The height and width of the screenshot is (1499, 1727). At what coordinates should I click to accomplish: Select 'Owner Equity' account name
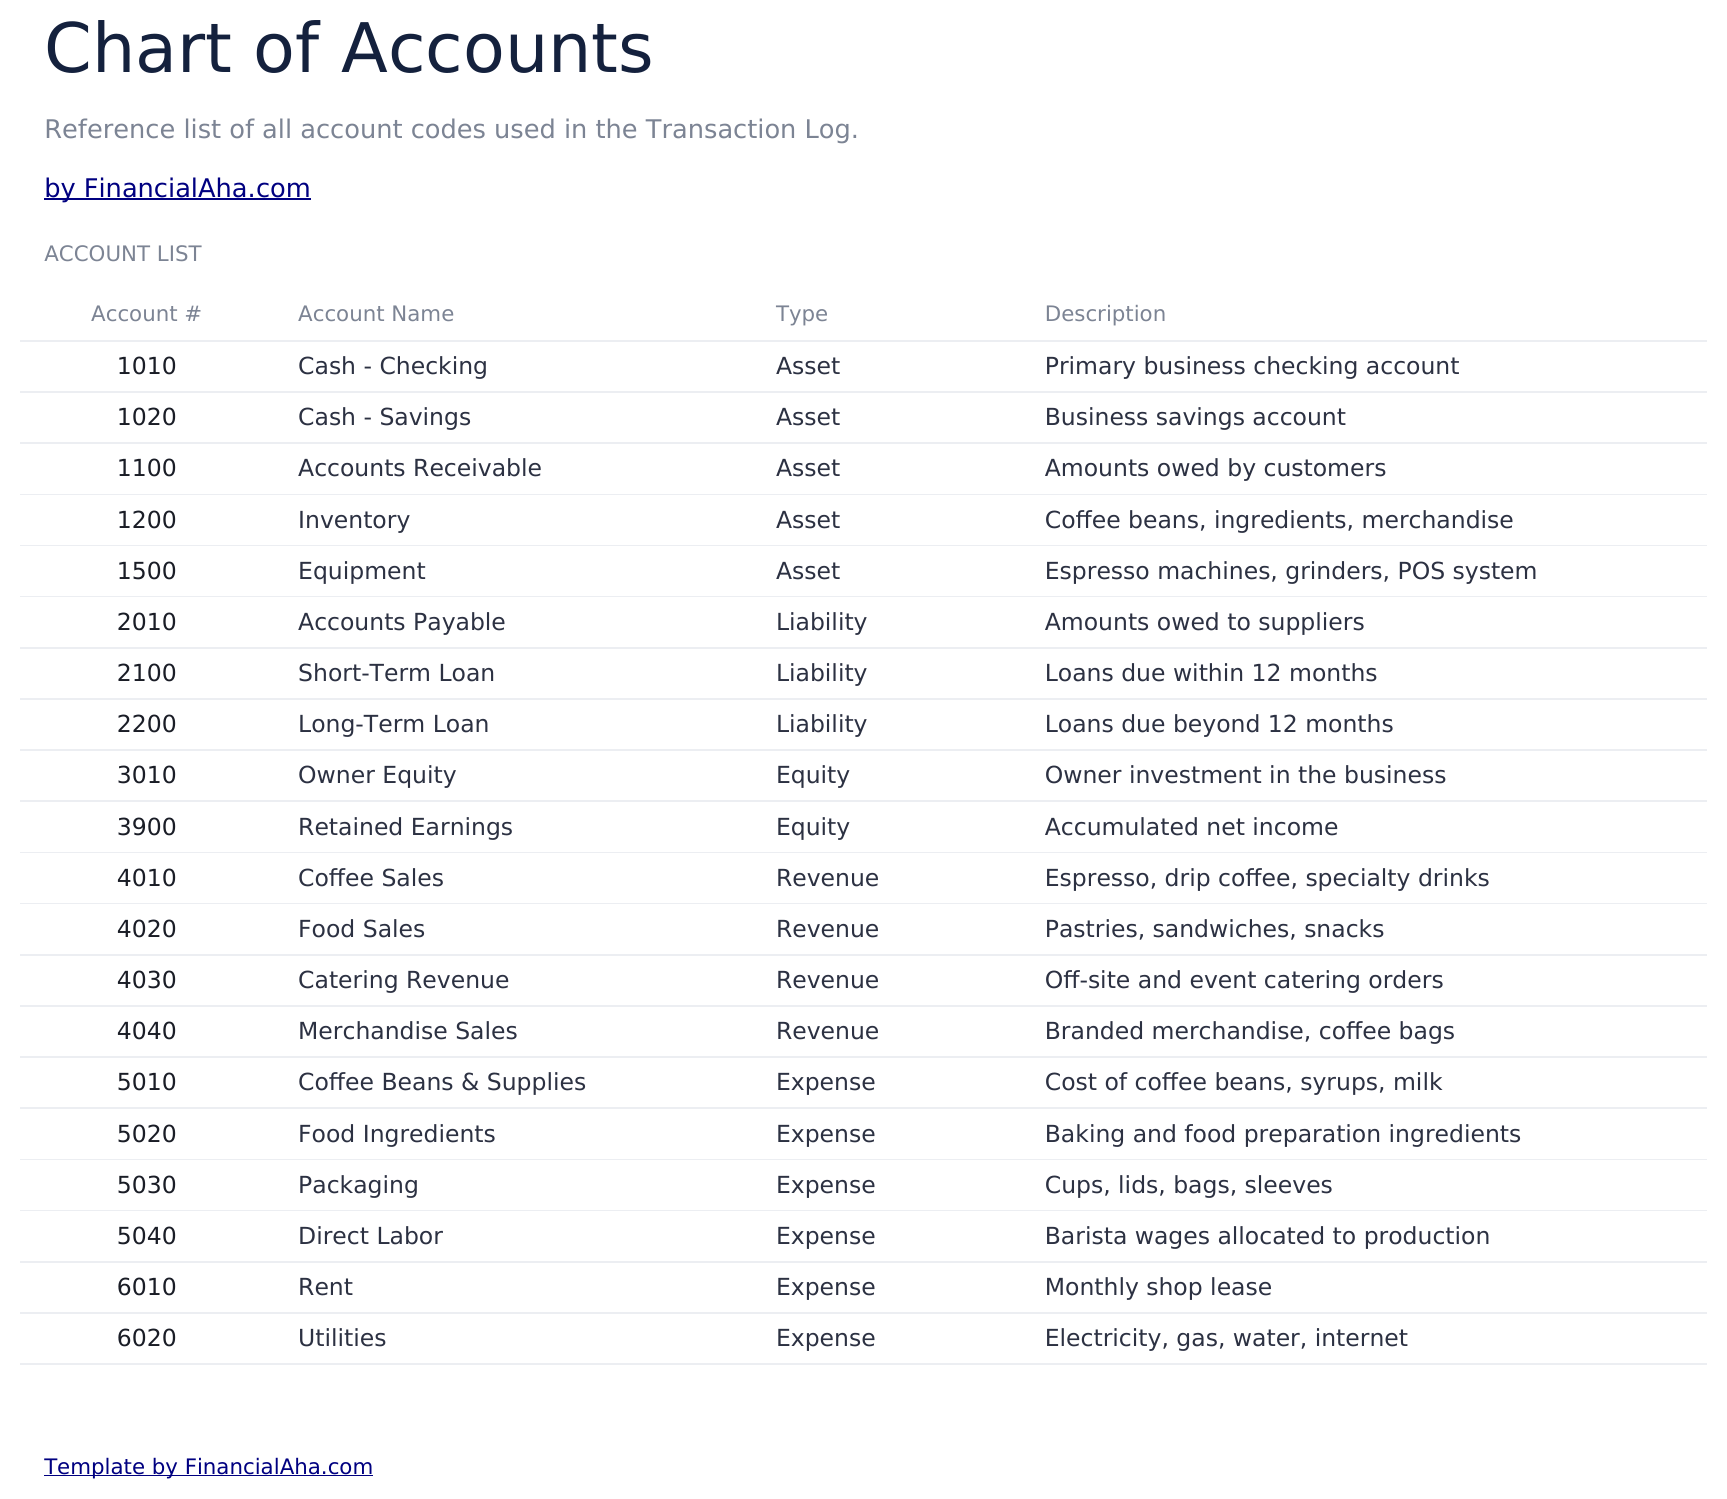pyautogui.click(x=377, y=775)
